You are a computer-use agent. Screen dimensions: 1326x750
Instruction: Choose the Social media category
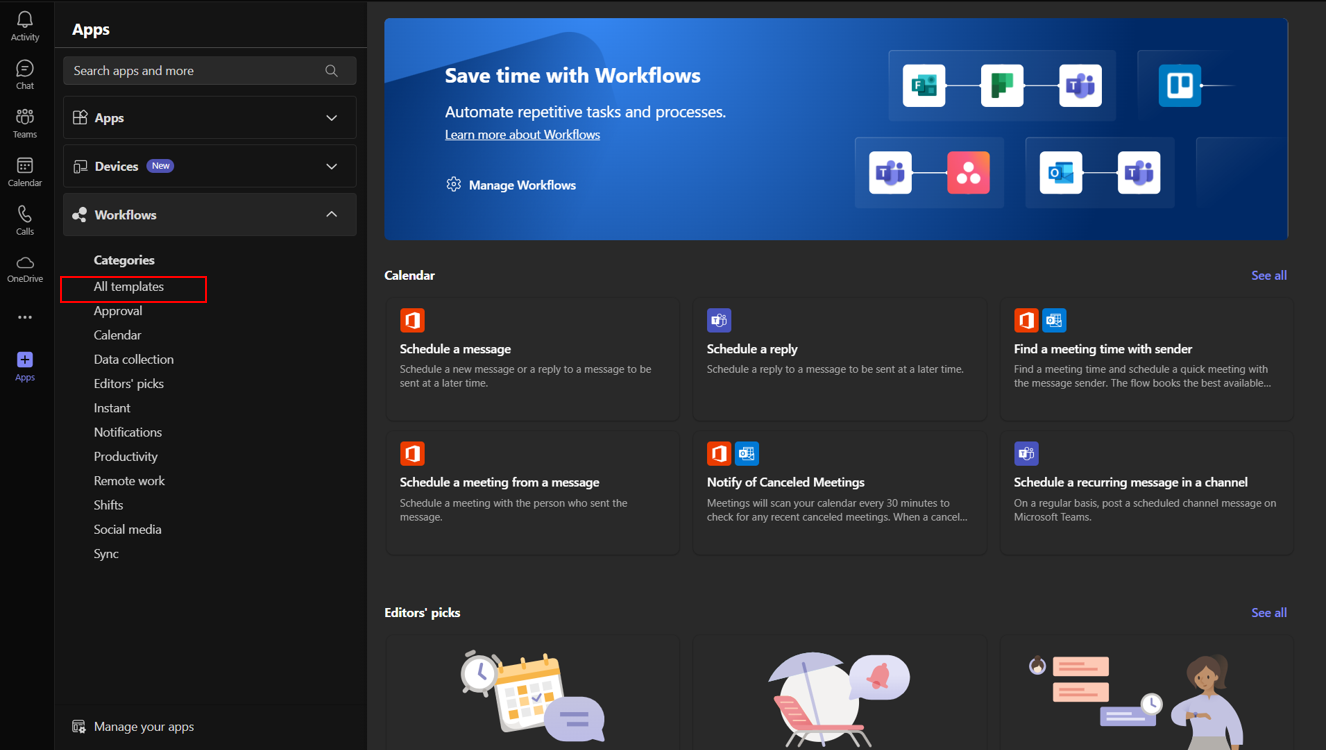tap(127, 529)
